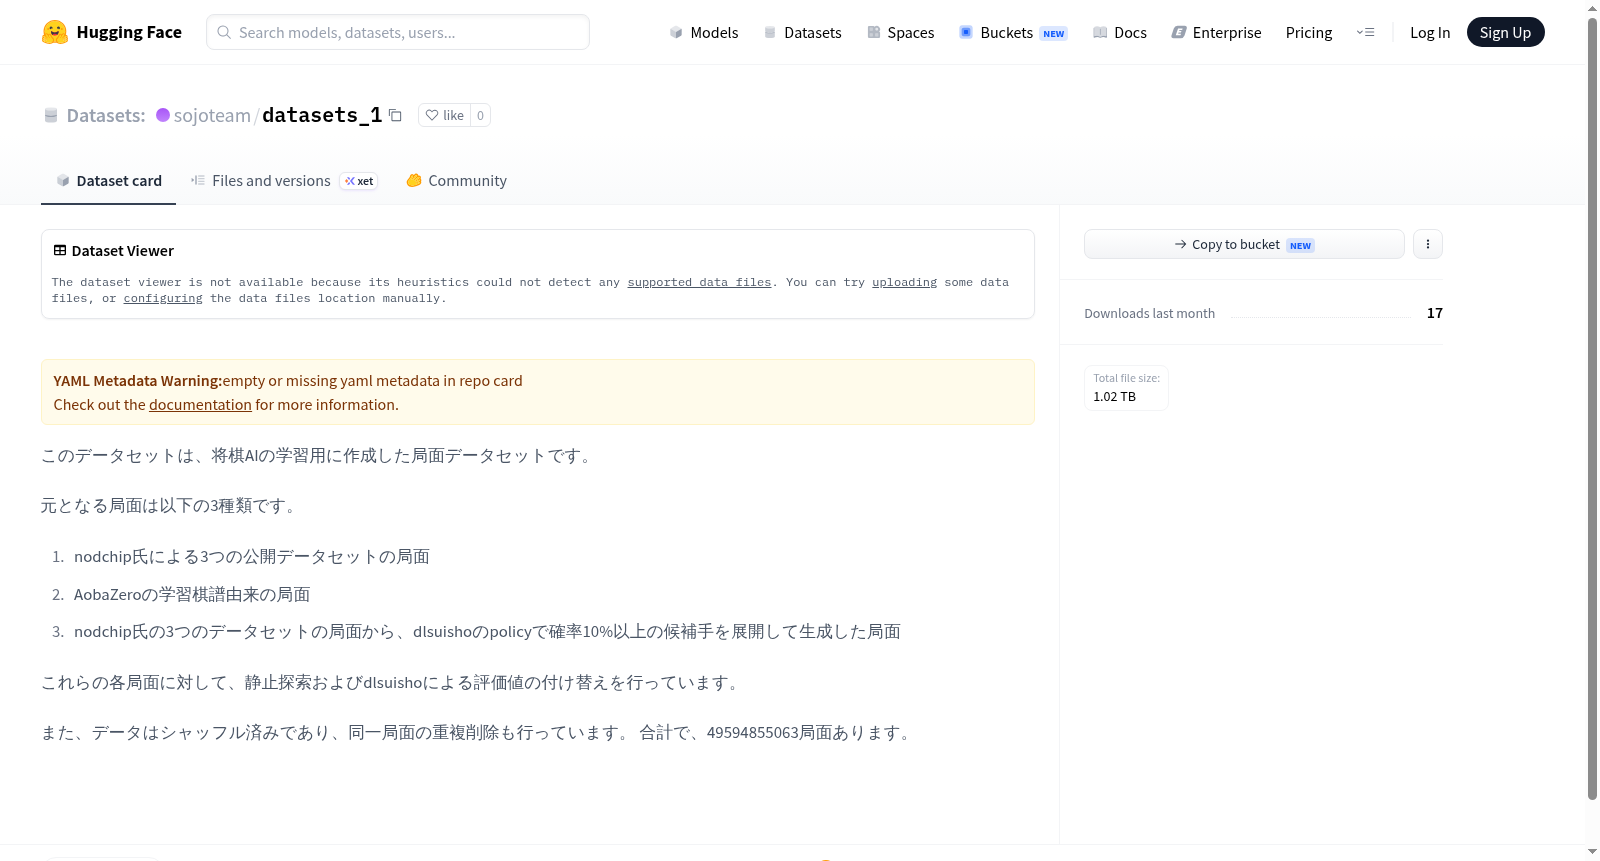Viewport: 1600px width, 861px height.
Task: Click the Enterprise icon
Action: click(1179, 32)
